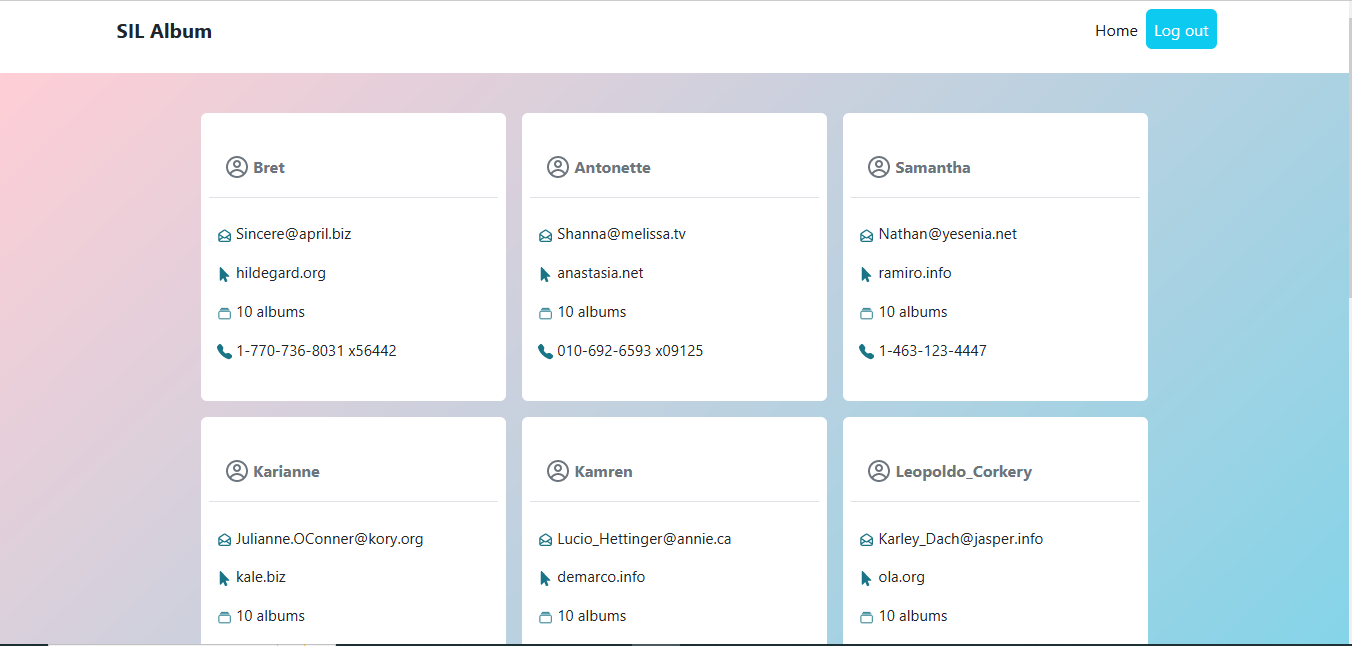Click the user avatar icon beside Kamren
Image resolution: width=1352 pixels, height=646 pixels.
[558, 471]
